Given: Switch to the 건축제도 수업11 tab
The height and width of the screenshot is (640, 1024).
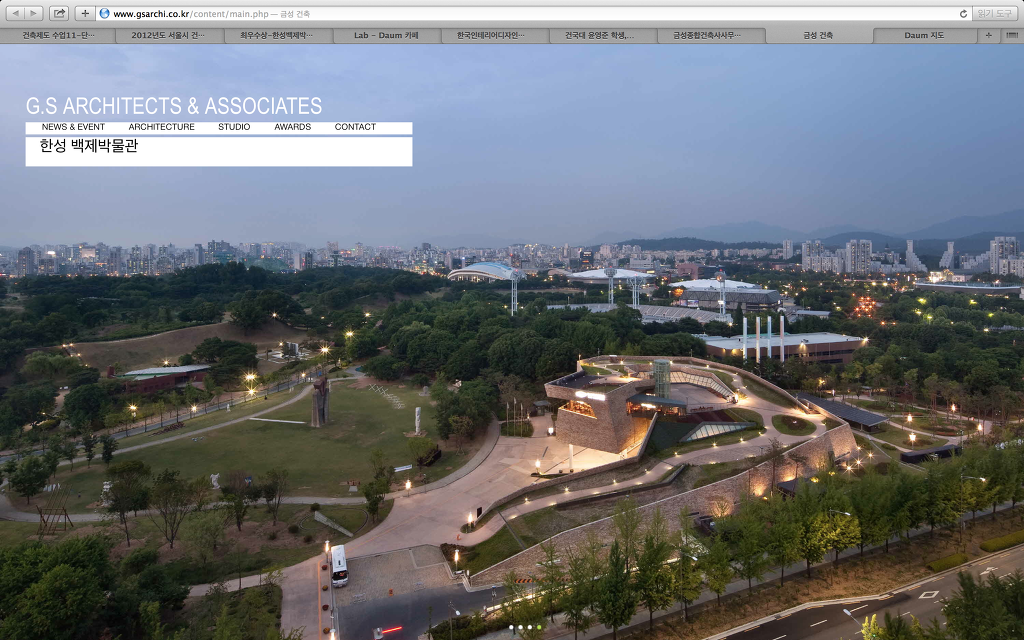Looking at the screenshot, I should (58, 35).
